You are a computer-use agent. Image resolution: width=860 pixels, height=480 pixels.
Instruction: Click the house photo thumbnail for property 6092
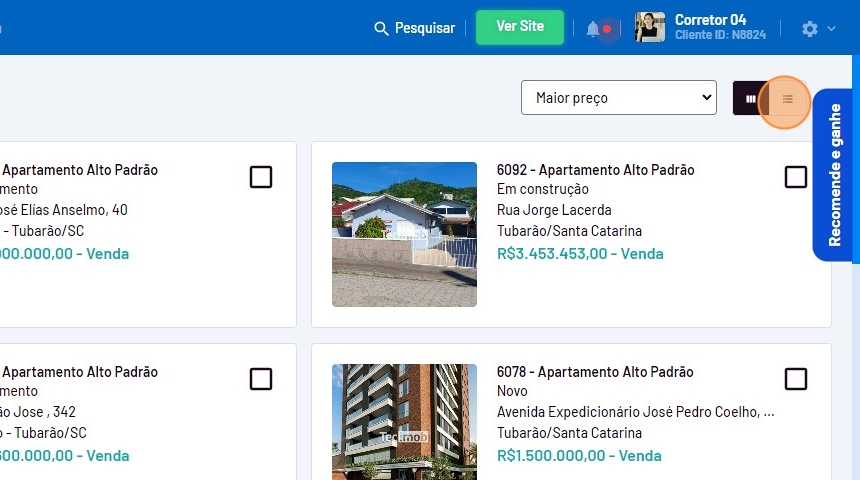404,234
